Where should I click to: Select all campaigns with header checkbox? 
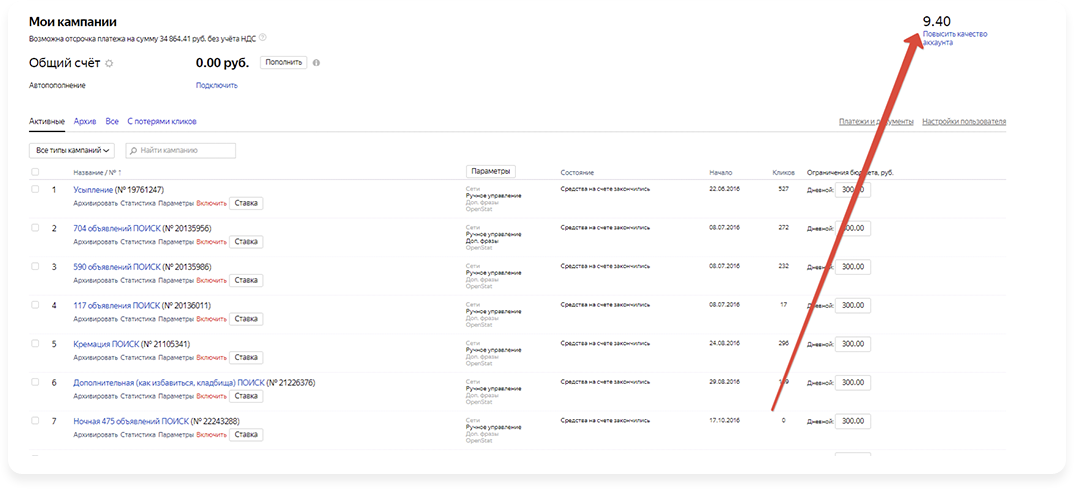tap(35, 172)
